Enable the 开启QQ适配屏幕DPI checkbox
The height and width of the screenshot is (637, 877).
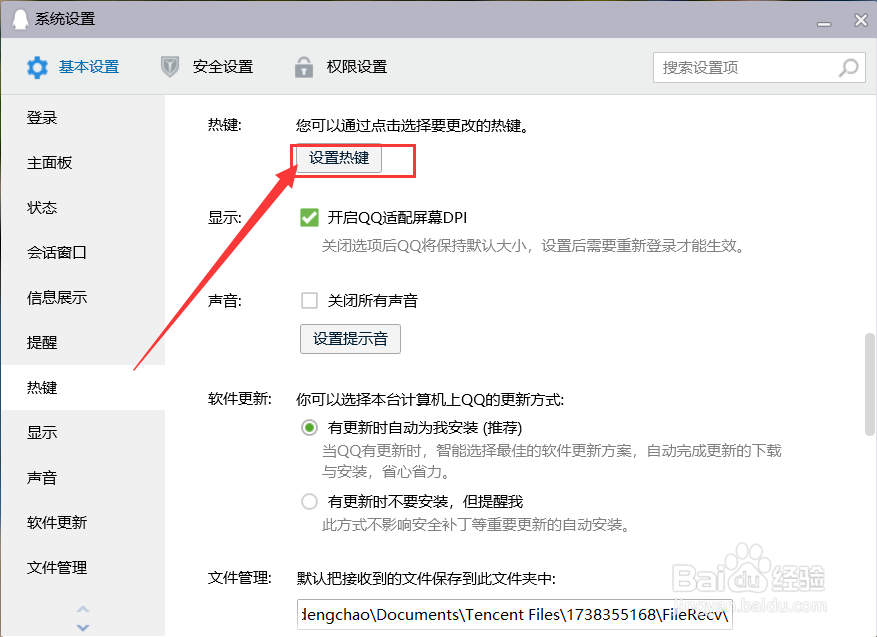309,217
